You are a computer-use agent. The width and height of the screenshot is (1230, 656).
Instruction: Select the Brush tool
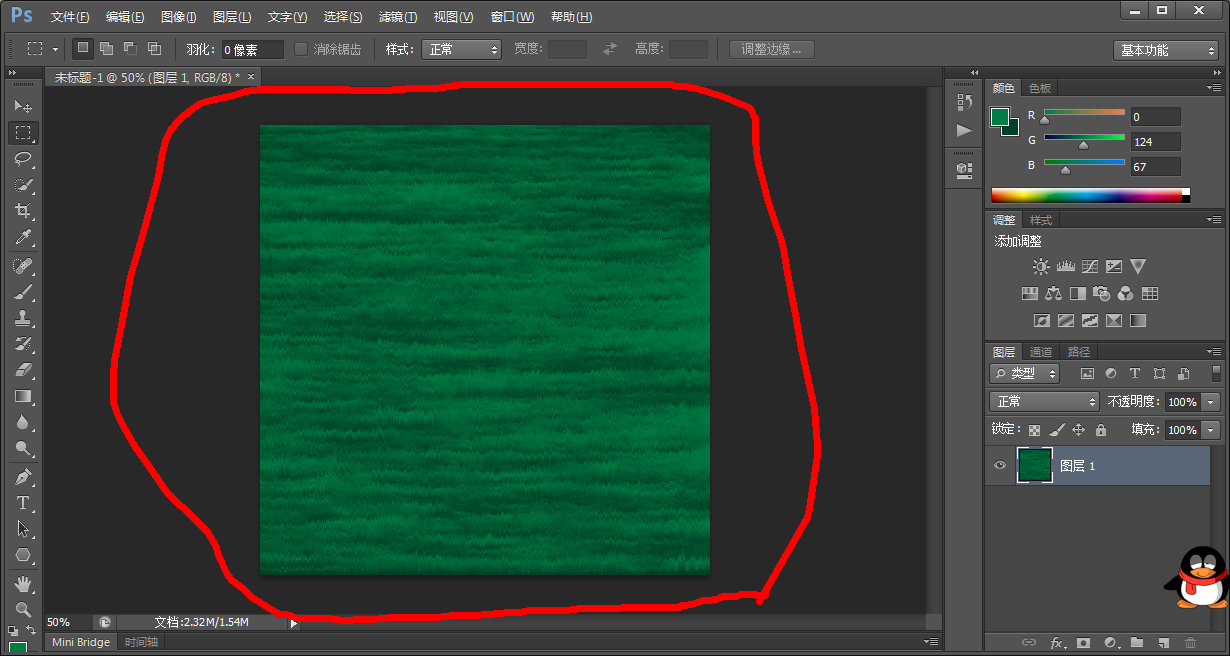[23, 292]
